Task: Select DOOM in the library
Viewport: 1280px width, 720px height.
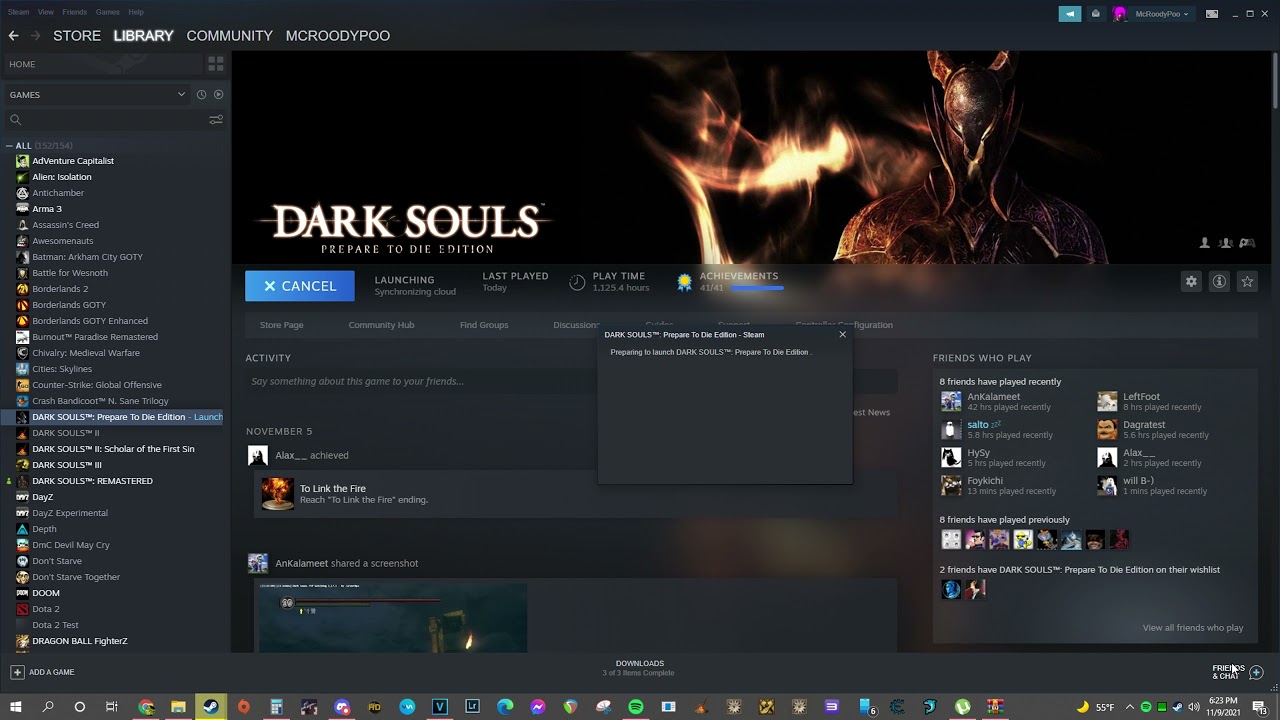Action: 46,593
